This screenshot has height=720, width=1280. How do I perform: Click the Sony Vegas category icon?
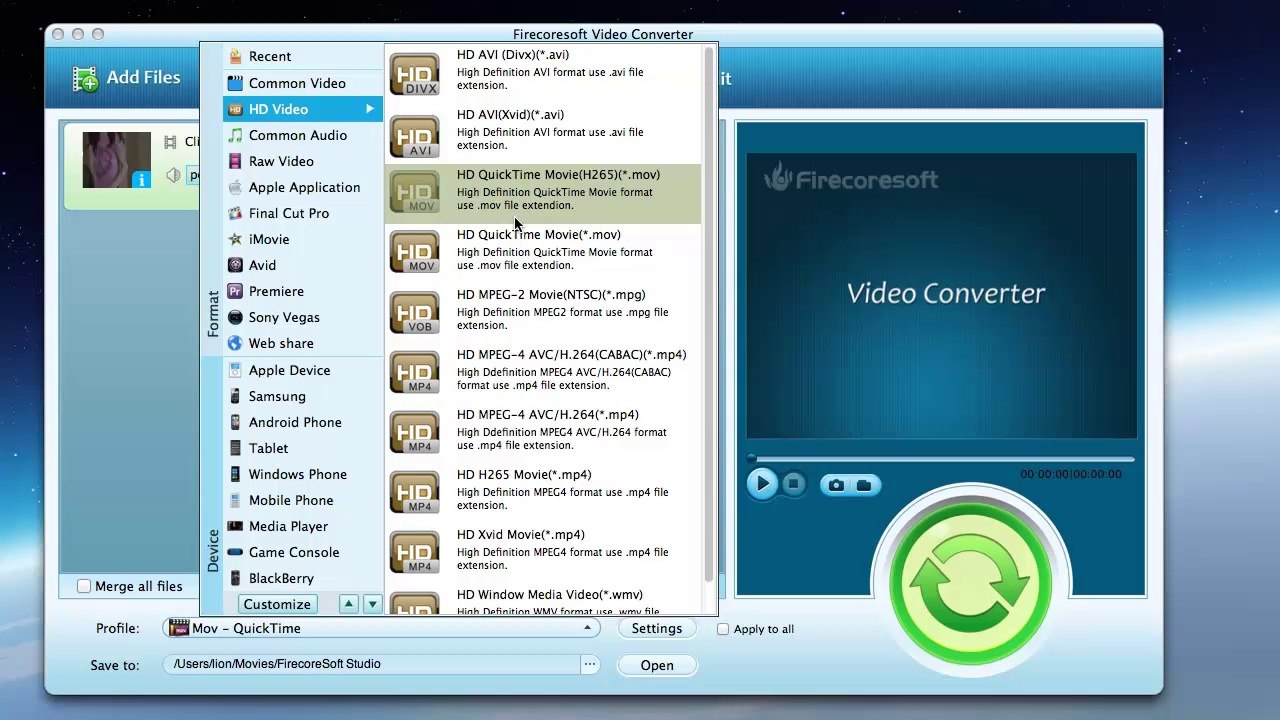coord(235,317)
